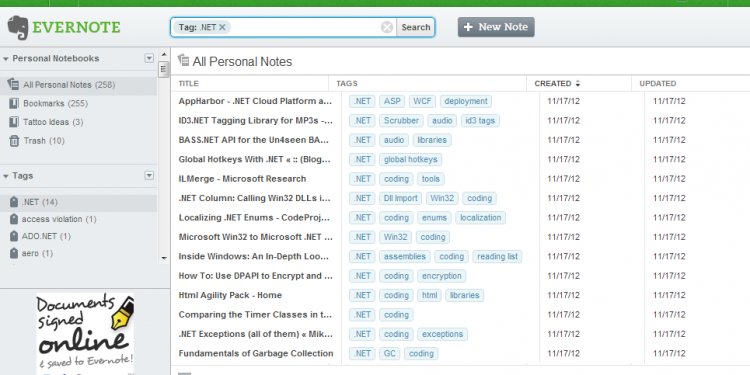Open Comparing the Timer Classes note
Screen dimensions: 750x375
point(255,315)
